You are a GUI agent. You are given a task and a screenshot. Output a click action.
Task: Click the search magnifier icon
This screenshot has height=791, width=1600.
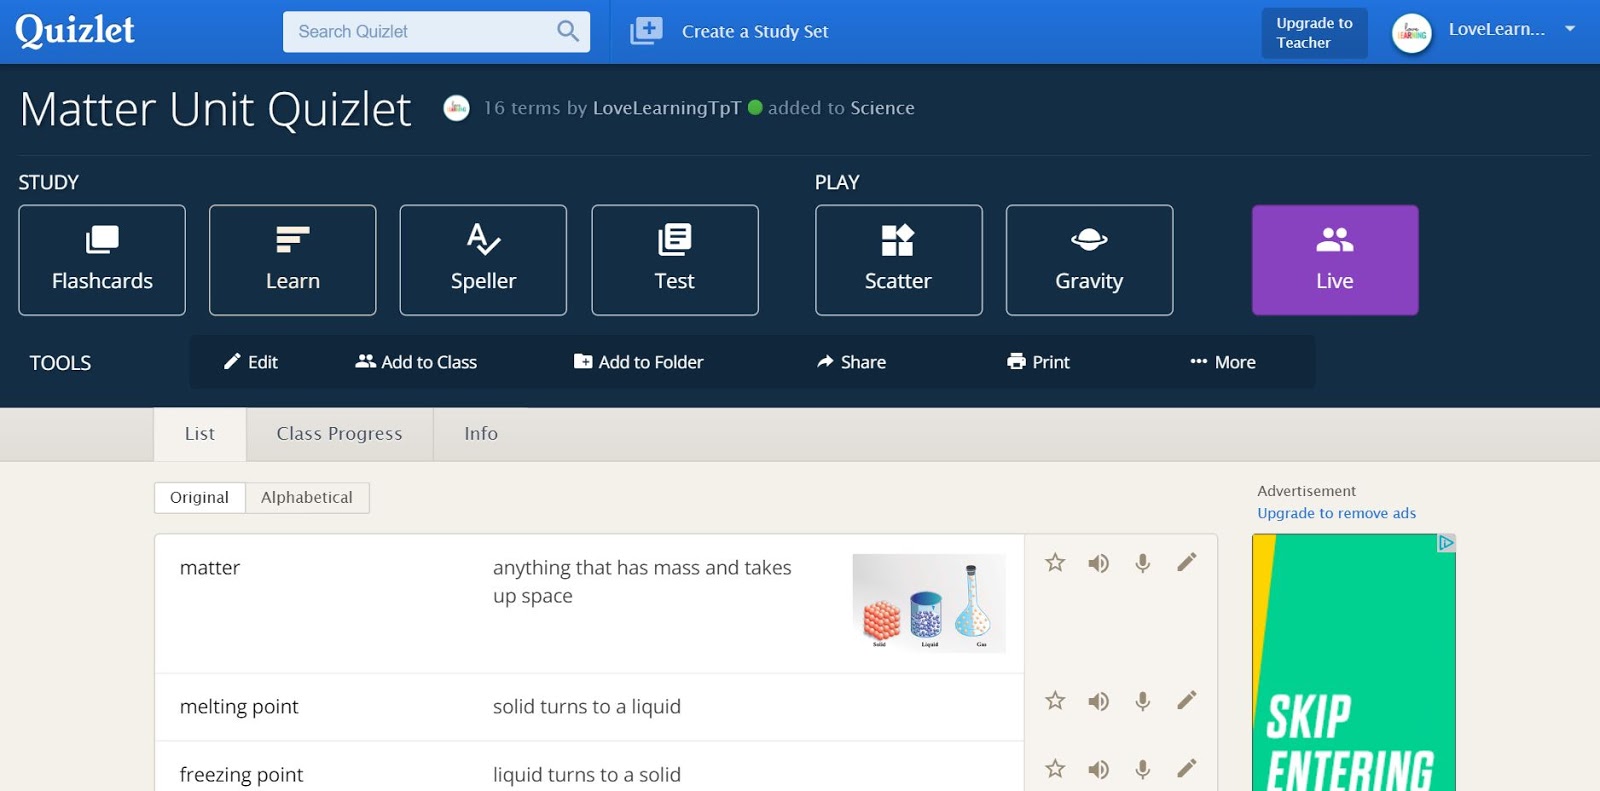pyautogui.click(x=568, y=31)
